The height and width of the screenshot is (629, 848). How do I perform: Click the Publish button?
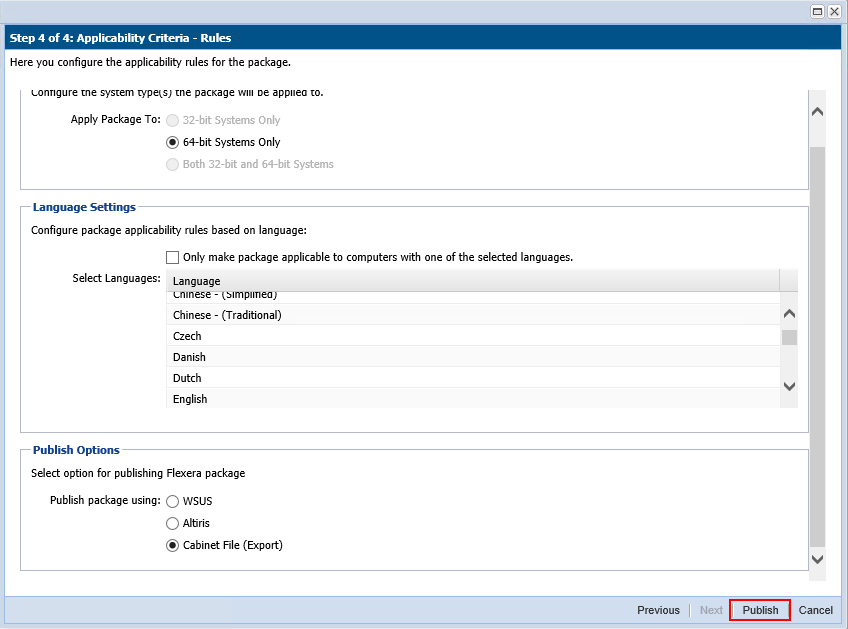coord(760,610)
